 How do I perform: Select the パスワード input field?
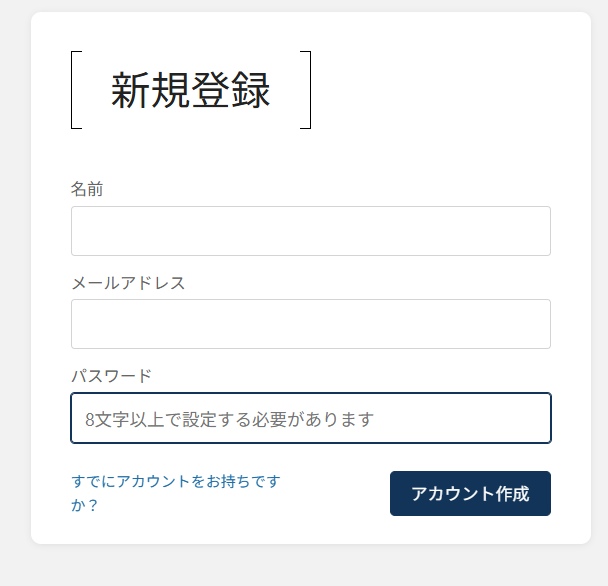pos(310,418)
